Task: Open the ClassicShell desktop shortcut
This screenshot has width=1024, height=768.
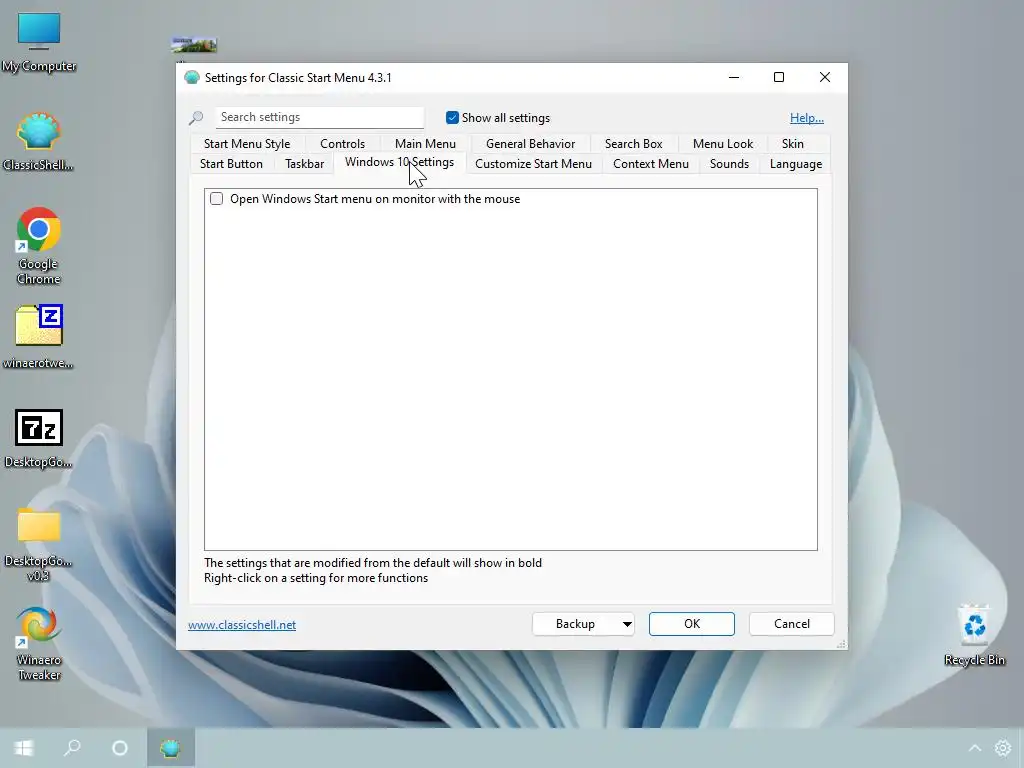Action: [39, 142]
